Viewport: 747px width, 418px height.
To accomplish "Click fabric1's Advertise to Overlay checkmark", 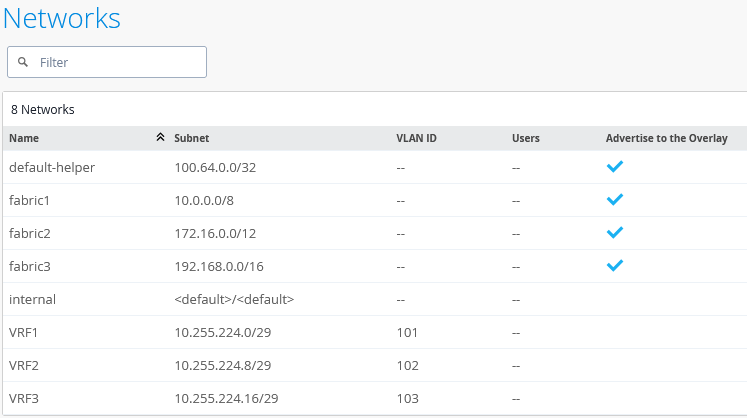I will 615,199.
